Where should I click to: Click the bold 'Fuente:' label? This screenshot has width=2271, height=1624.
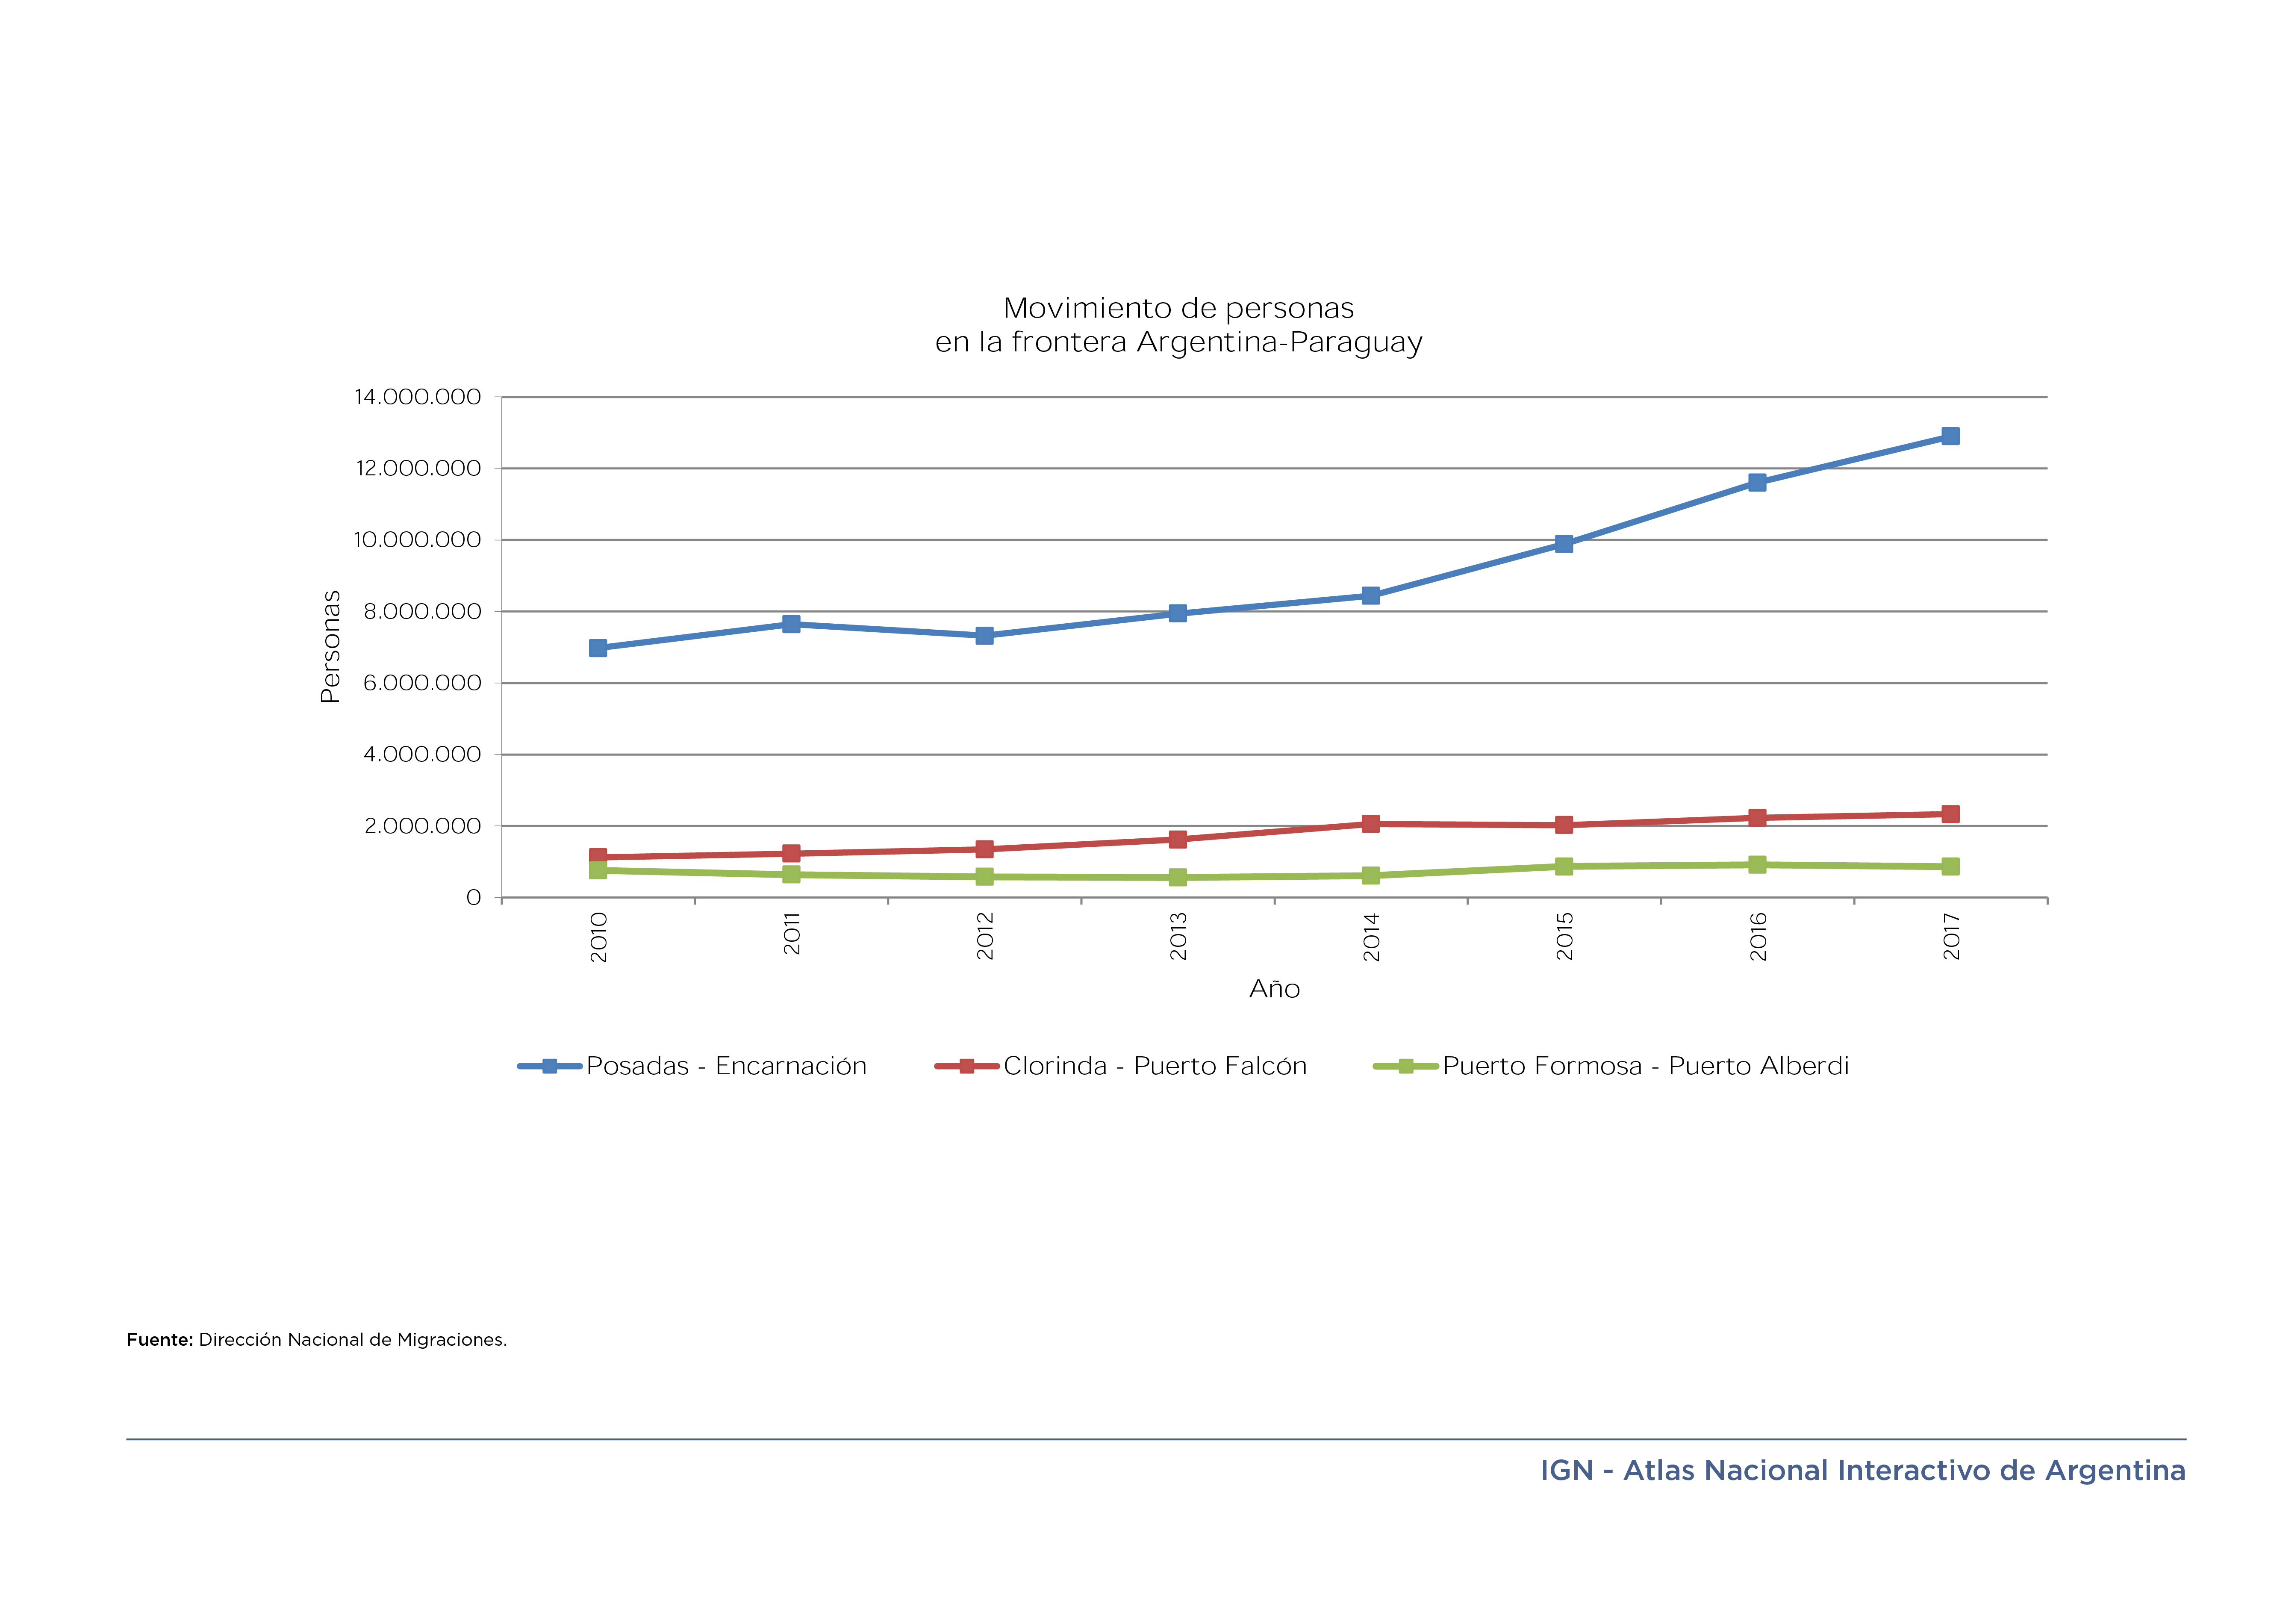tap(159, 1340)
